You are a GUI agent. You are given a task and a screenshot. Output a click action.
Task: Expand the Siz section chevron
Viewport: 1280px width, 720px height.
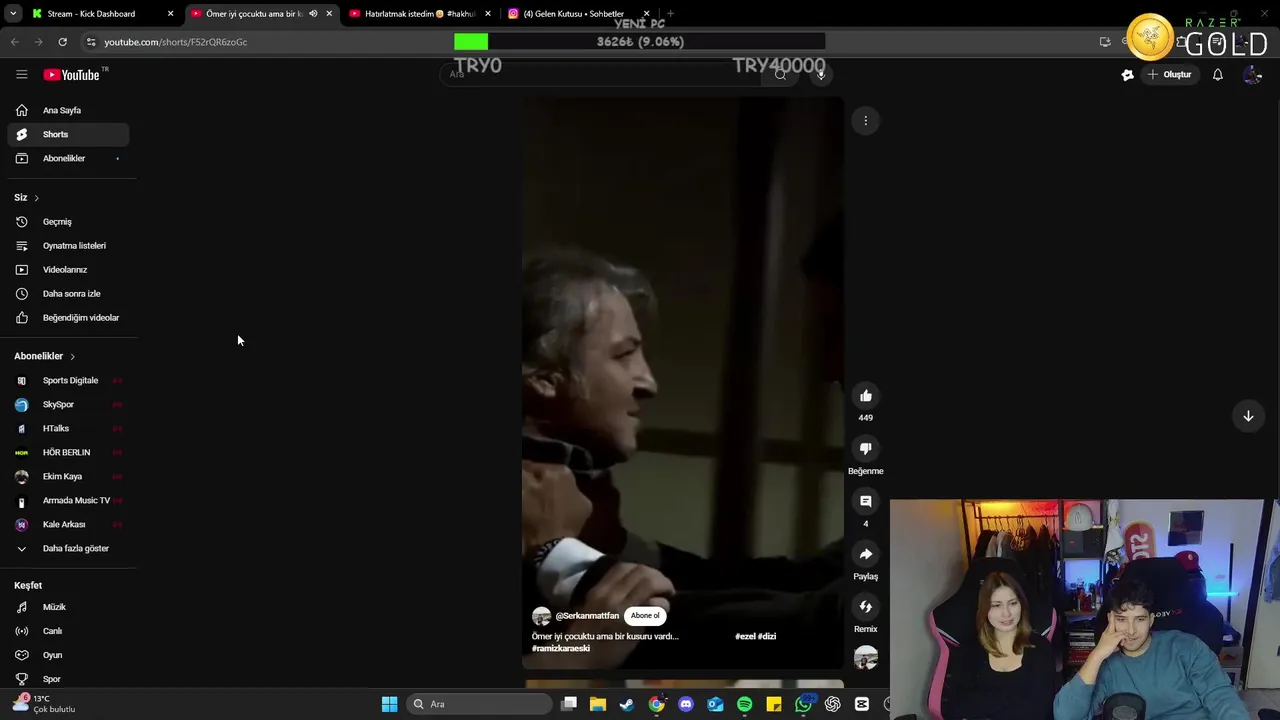tap(36, 198)
